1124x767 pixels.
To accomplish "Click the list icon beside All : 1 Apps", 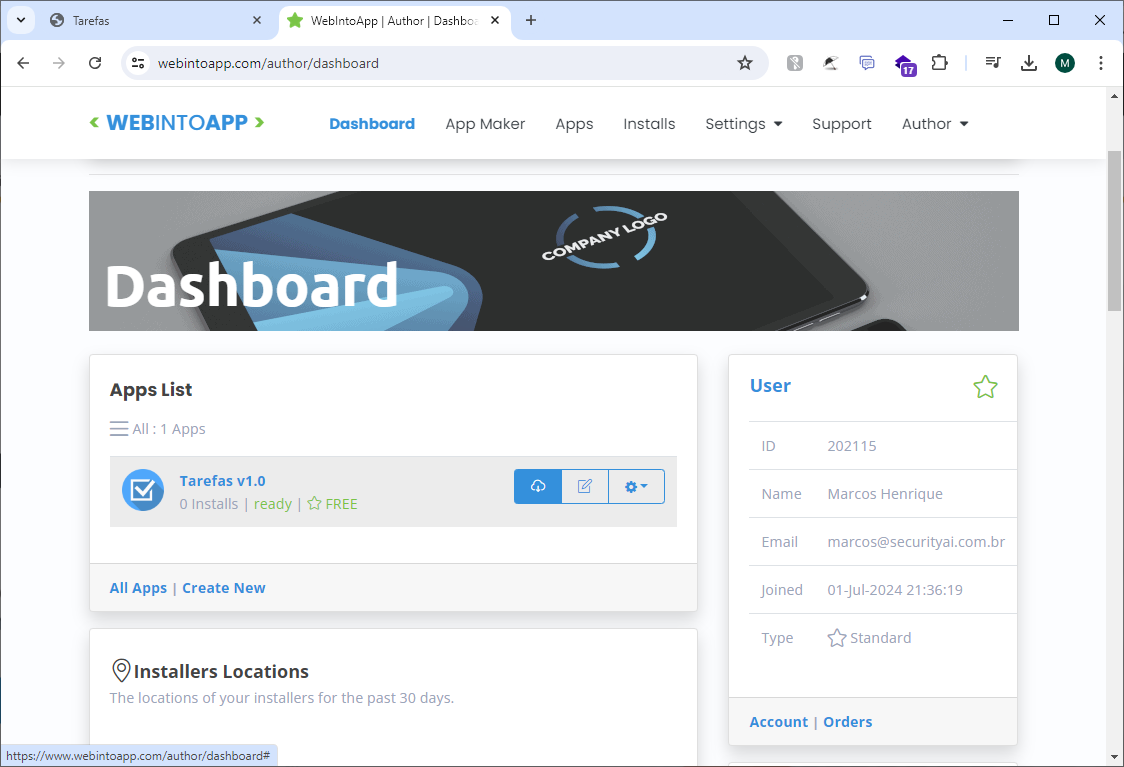I will tap(119, 429).
